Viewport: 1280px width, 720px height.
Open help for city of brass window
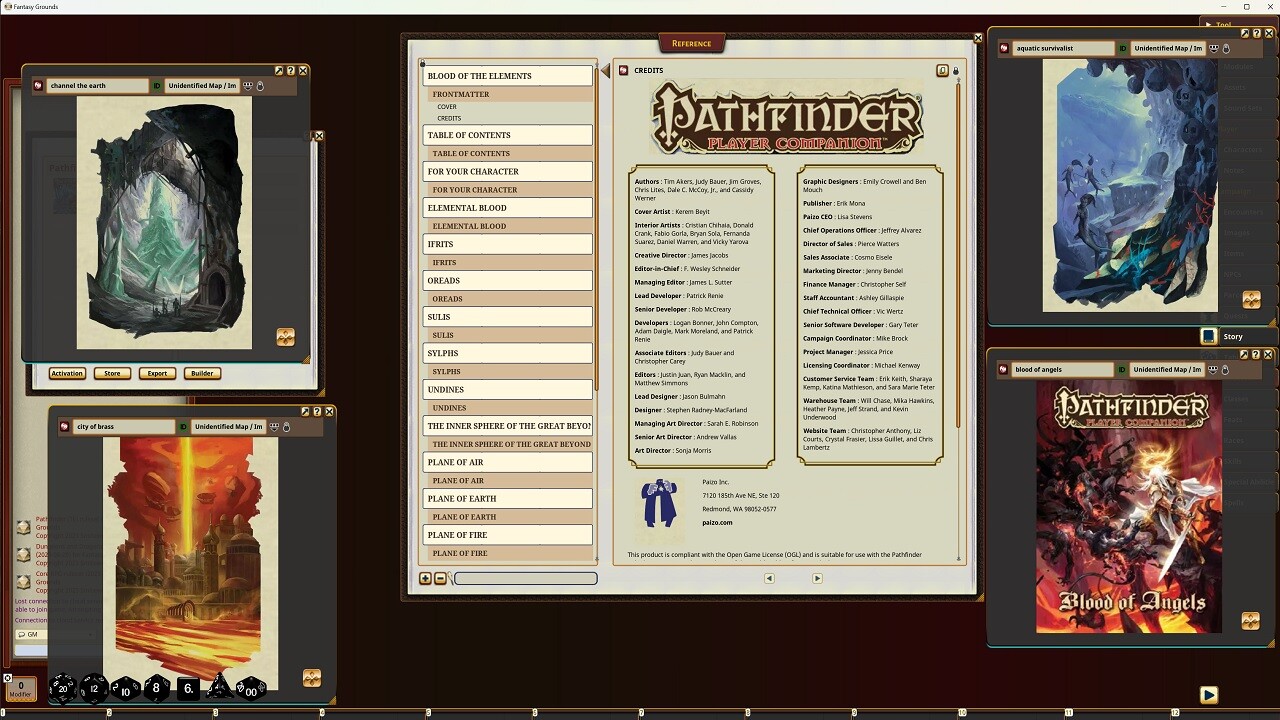[x=317, y=412]
